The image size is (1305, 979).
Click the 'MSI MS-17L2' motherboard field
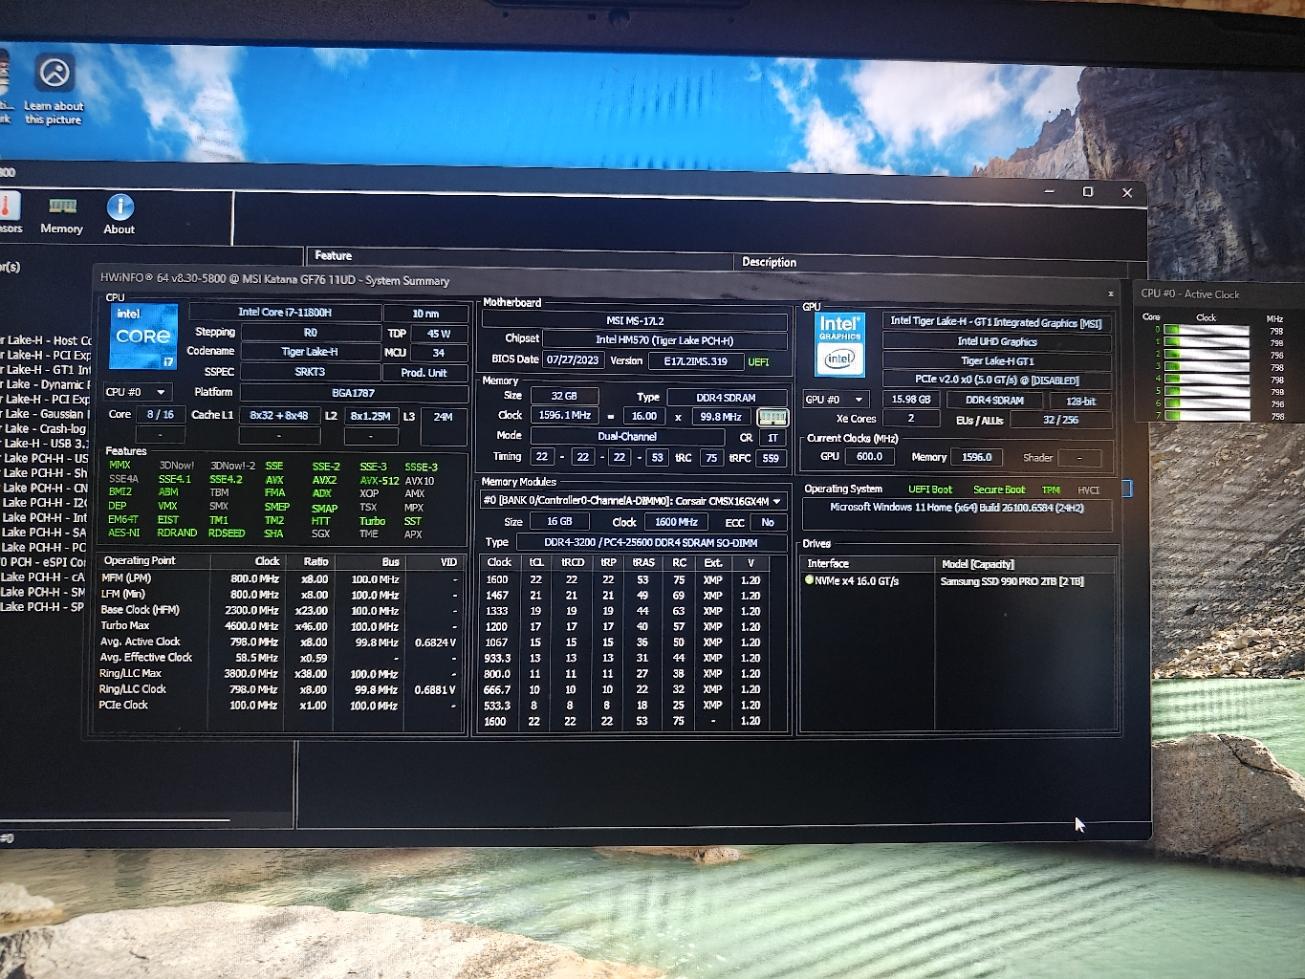(635, 321)
